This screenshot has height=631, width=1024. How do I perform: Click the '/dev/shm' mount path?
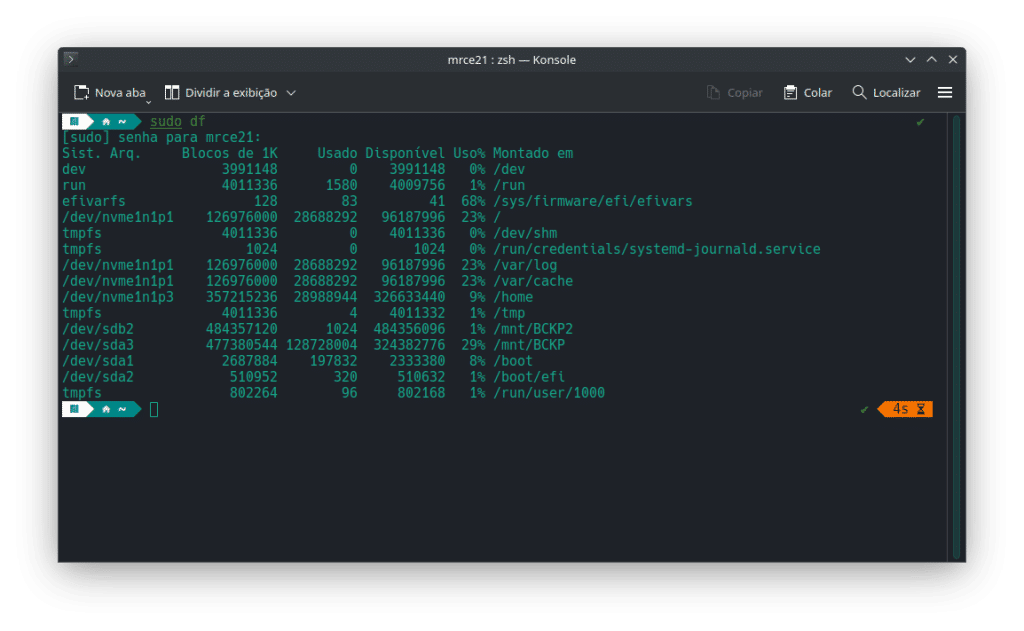coord(525,233)
